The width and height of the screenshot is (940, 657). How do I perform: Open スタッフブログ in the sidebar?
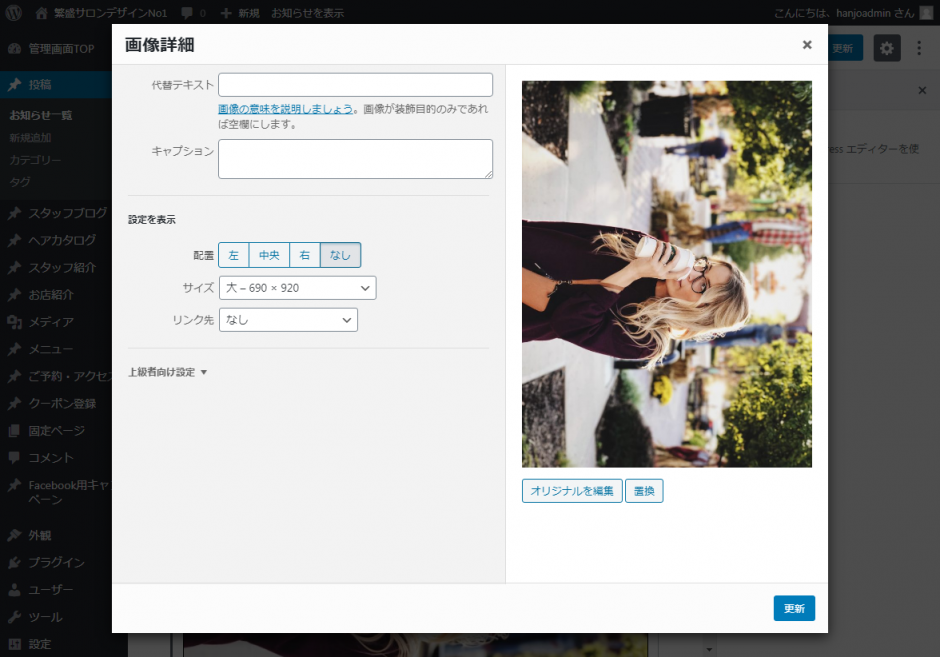(x=67, y=213)
